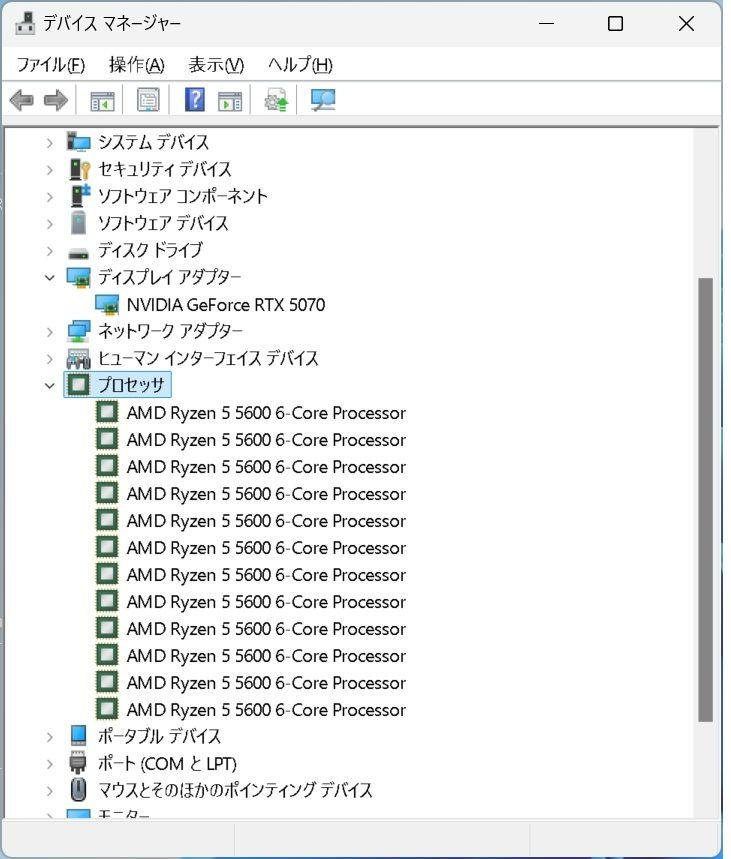Screen dimensions: 731x859
Task: Expand the ネットワーク アダプター node
Action: pyautogui.click(x=50, y=332)
